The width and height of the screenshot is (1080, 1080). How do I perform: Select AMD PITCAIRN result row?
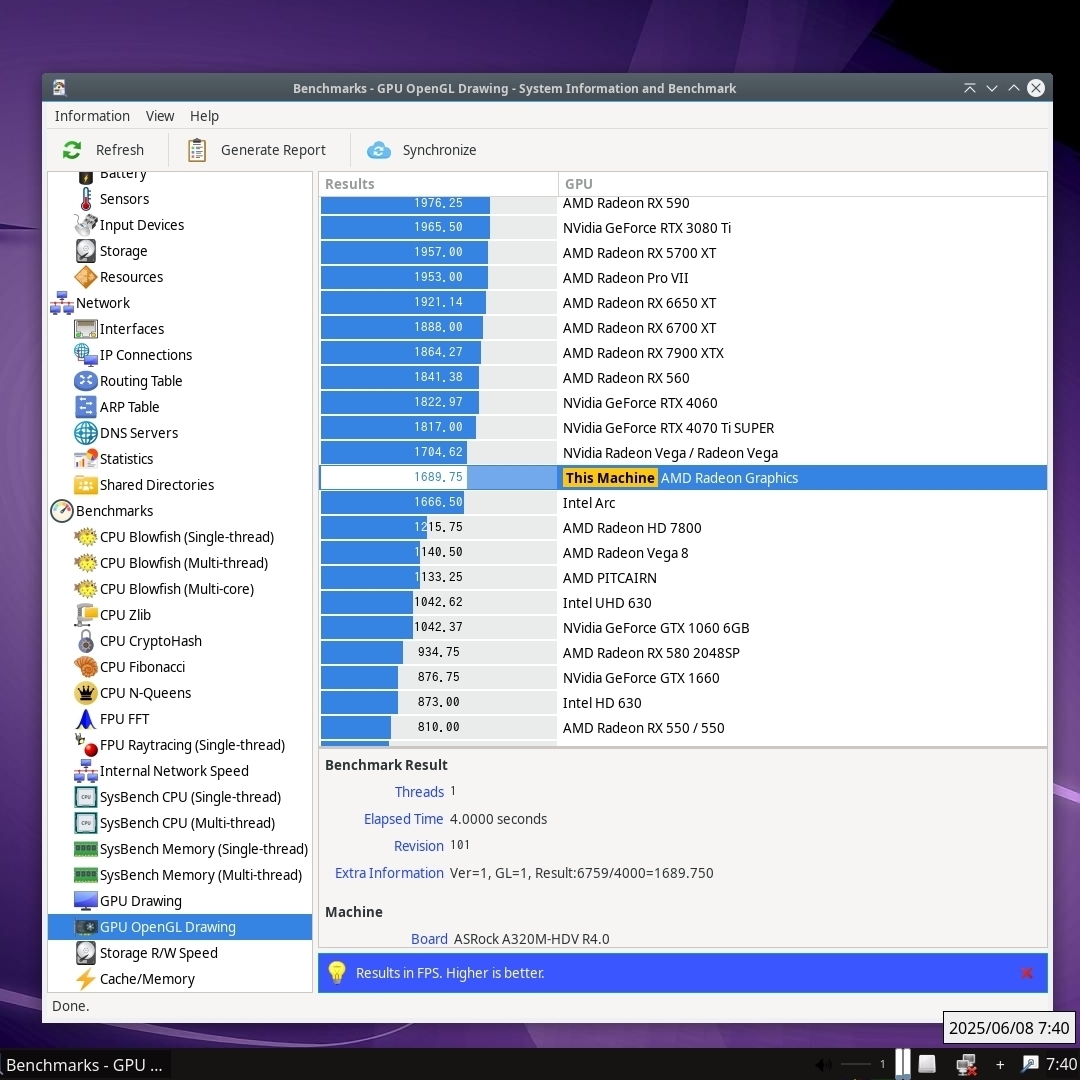(683, 578)
